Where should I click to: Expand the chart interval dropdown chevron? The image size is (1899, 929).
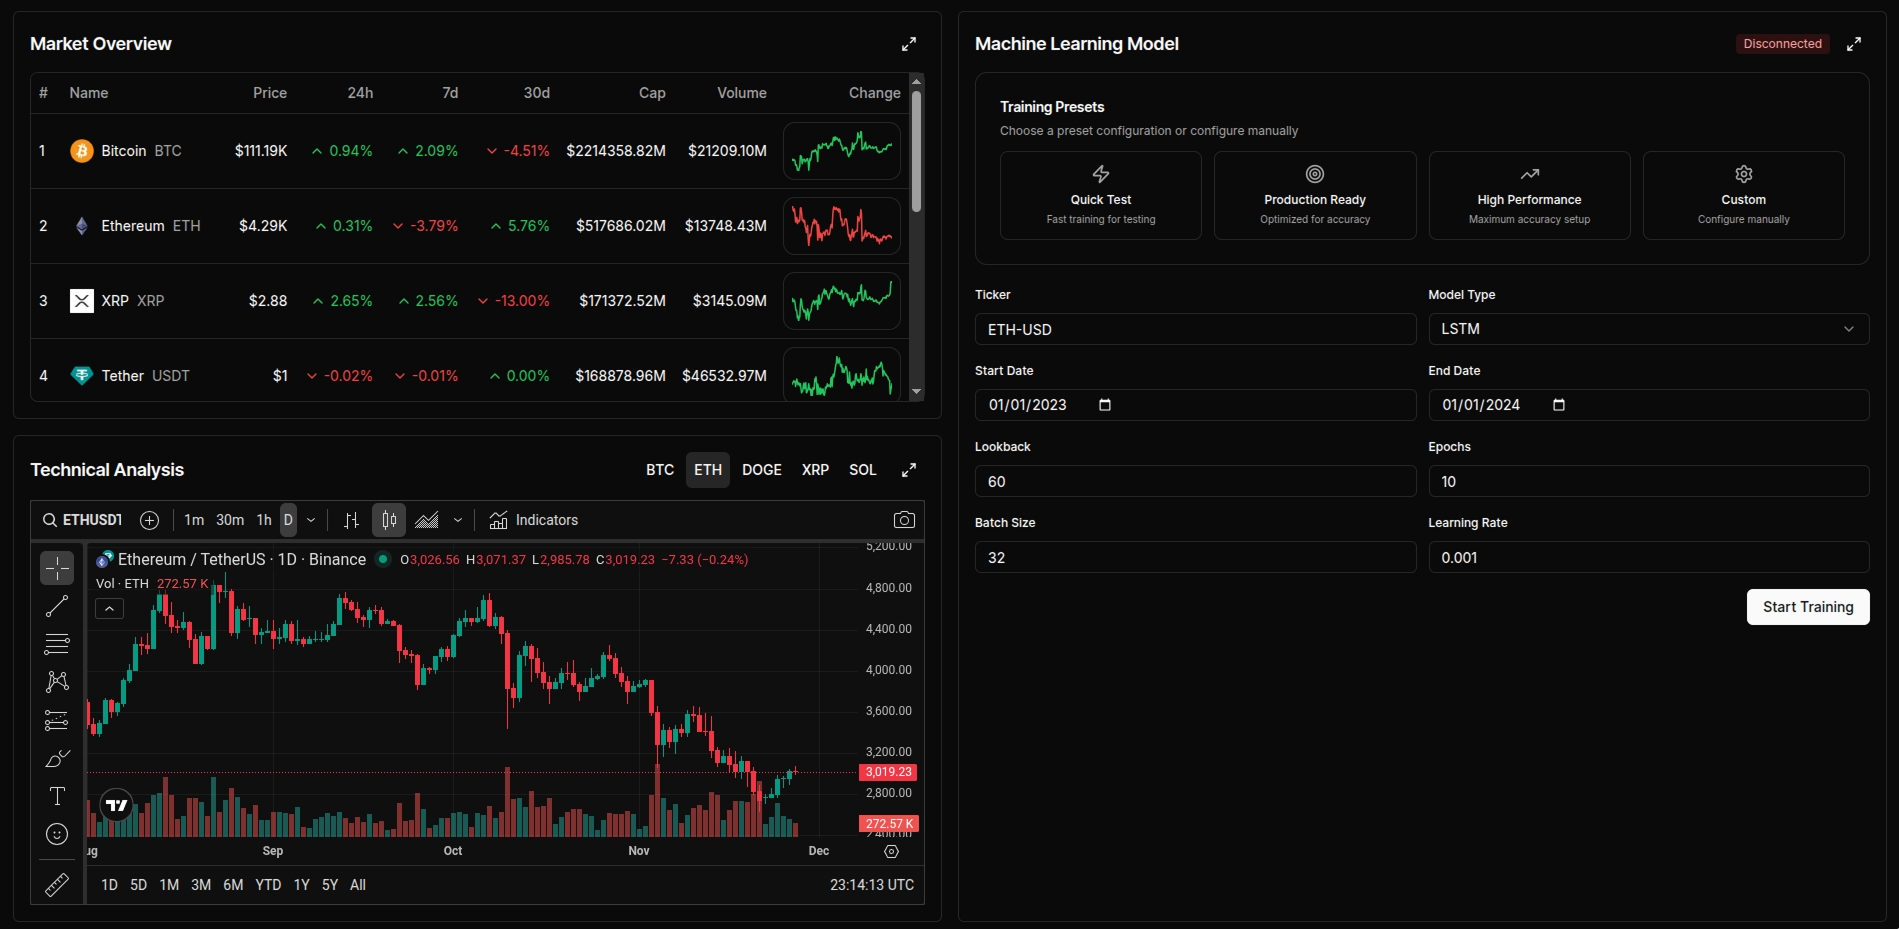click(311, 520)
